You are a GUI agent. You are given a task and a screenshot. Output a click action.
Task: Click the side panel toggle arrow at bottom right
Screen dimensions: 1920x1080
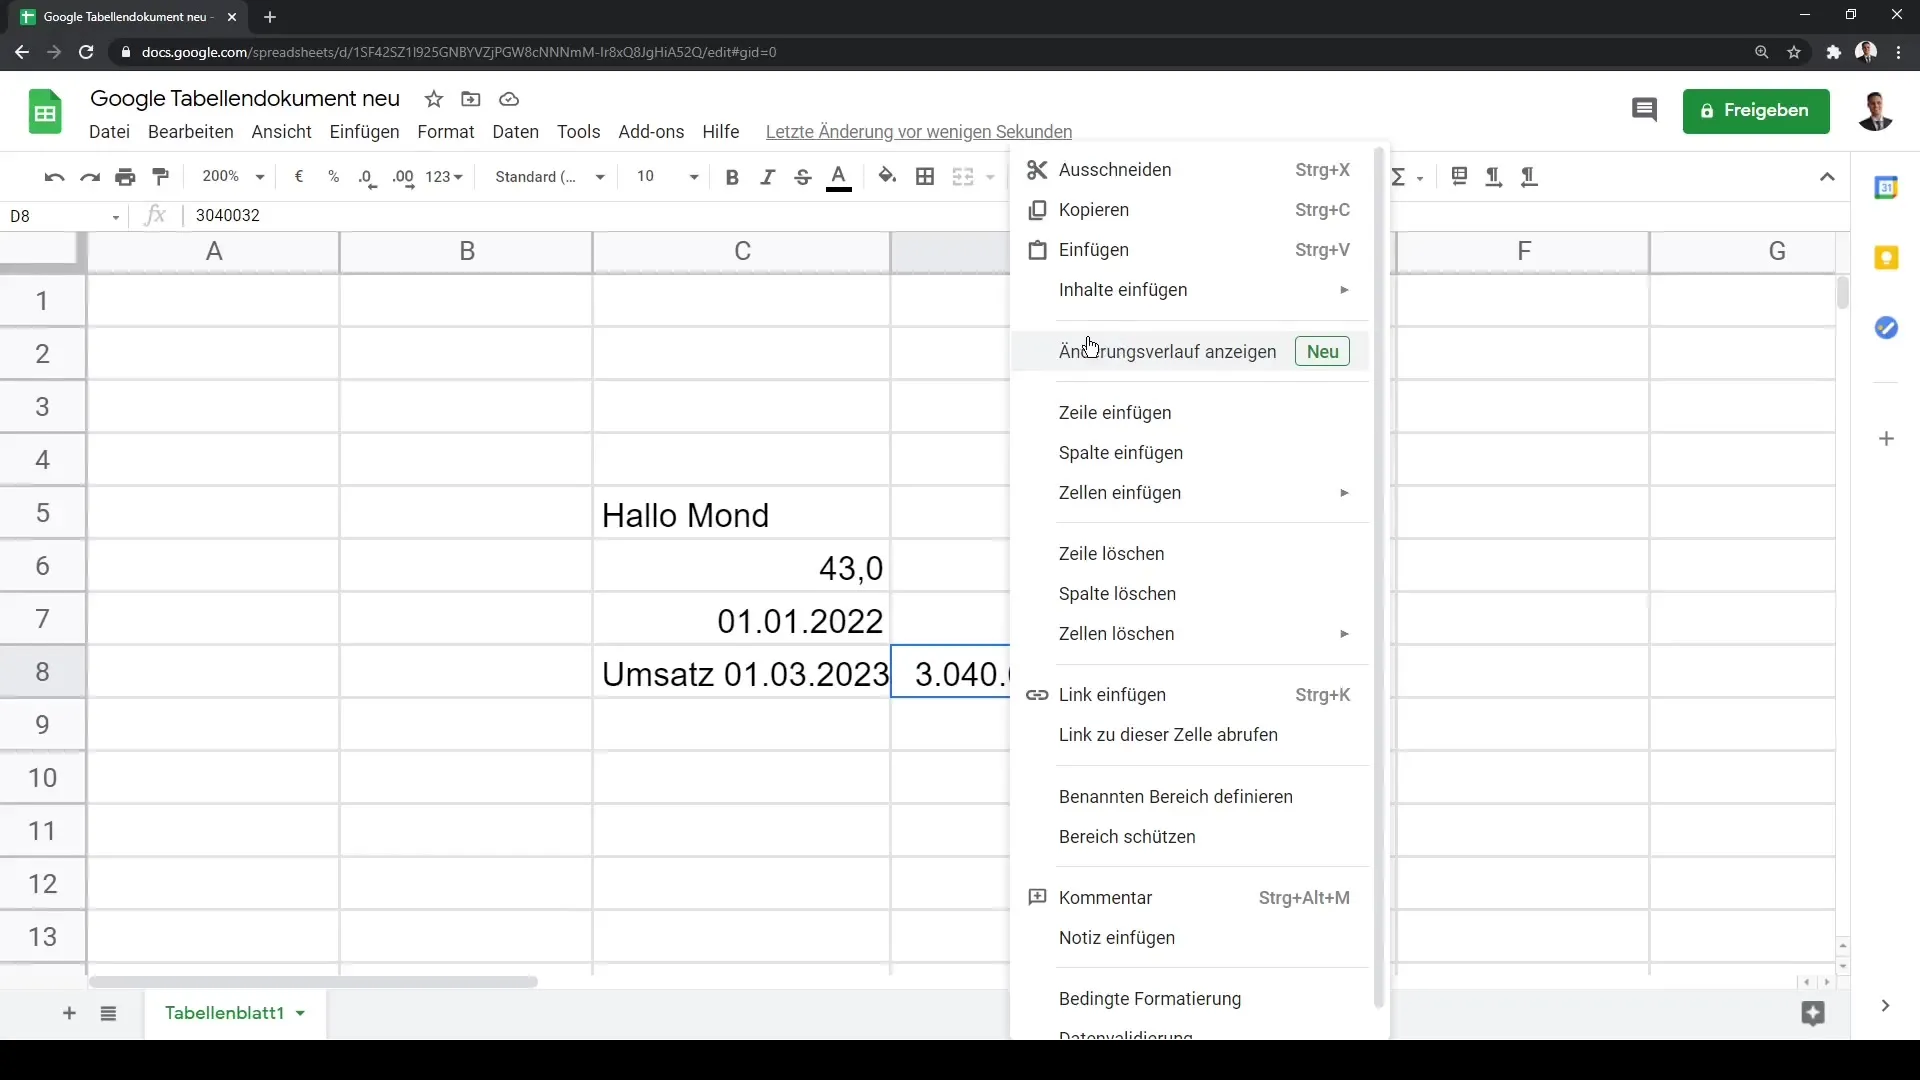pos(1885,1006)
